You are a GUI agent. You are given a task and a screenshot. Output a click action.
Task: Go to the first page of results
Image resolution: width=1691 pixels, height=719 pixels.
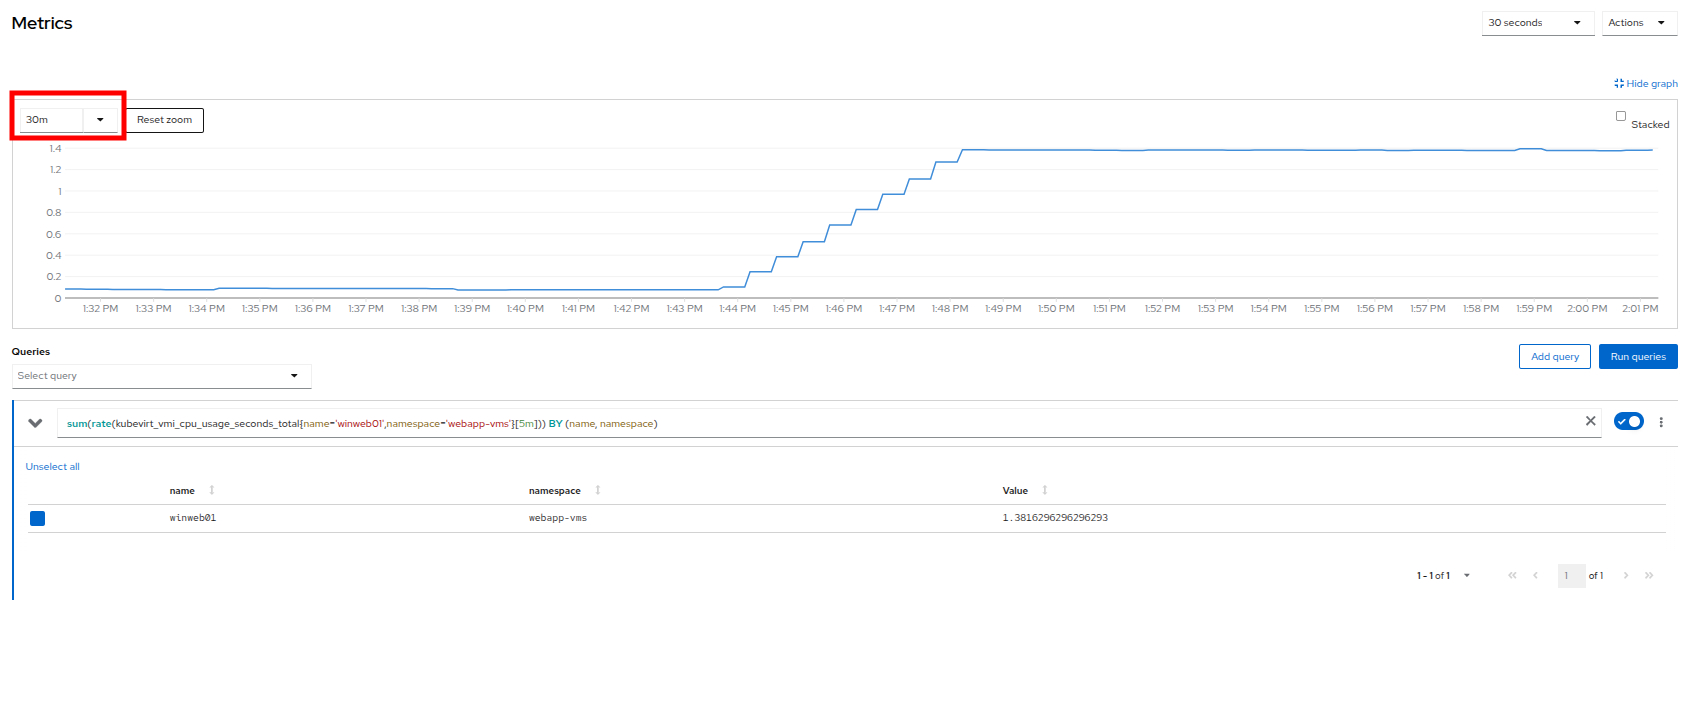pos(1512,576)
